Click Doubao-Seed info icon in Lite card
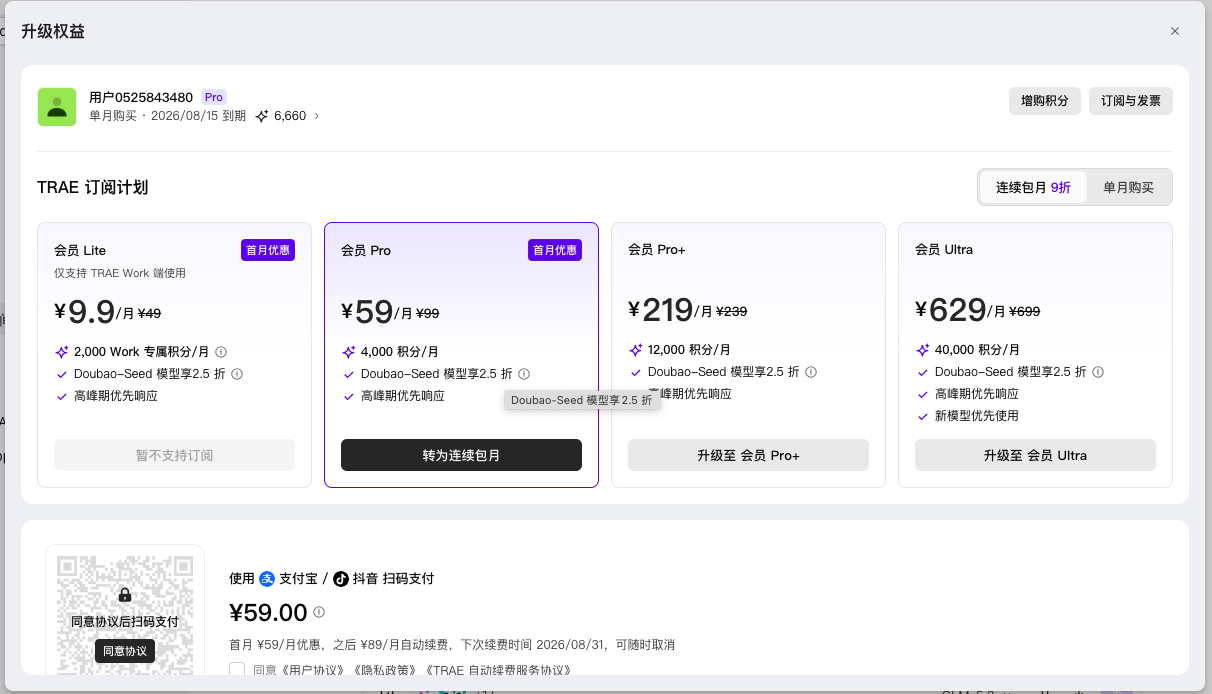The height and width of the screenshot is (694, 1212). coord(237,374)
